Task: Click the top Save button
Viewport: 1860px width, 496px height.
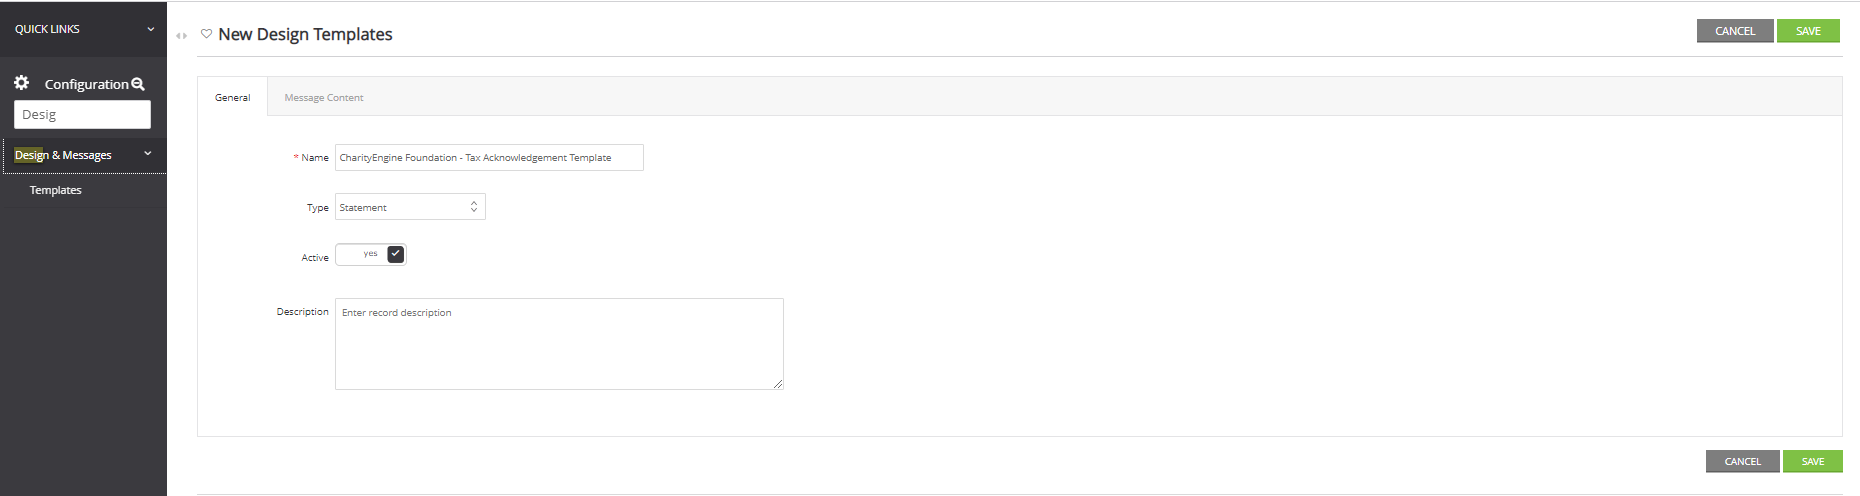Action: click(1809, 31)
